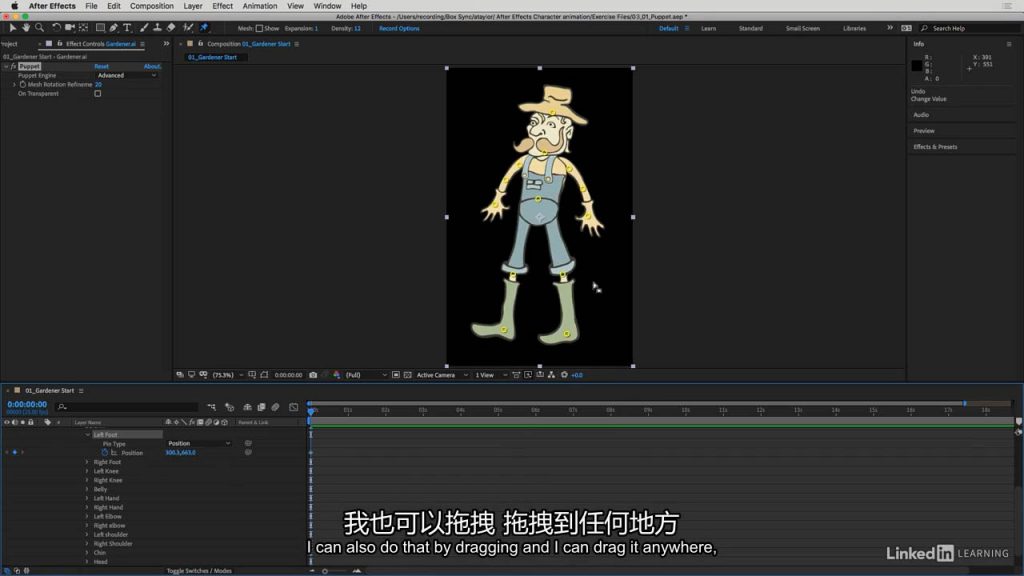Toggle Hide Shy Layers in timeline

248,407
